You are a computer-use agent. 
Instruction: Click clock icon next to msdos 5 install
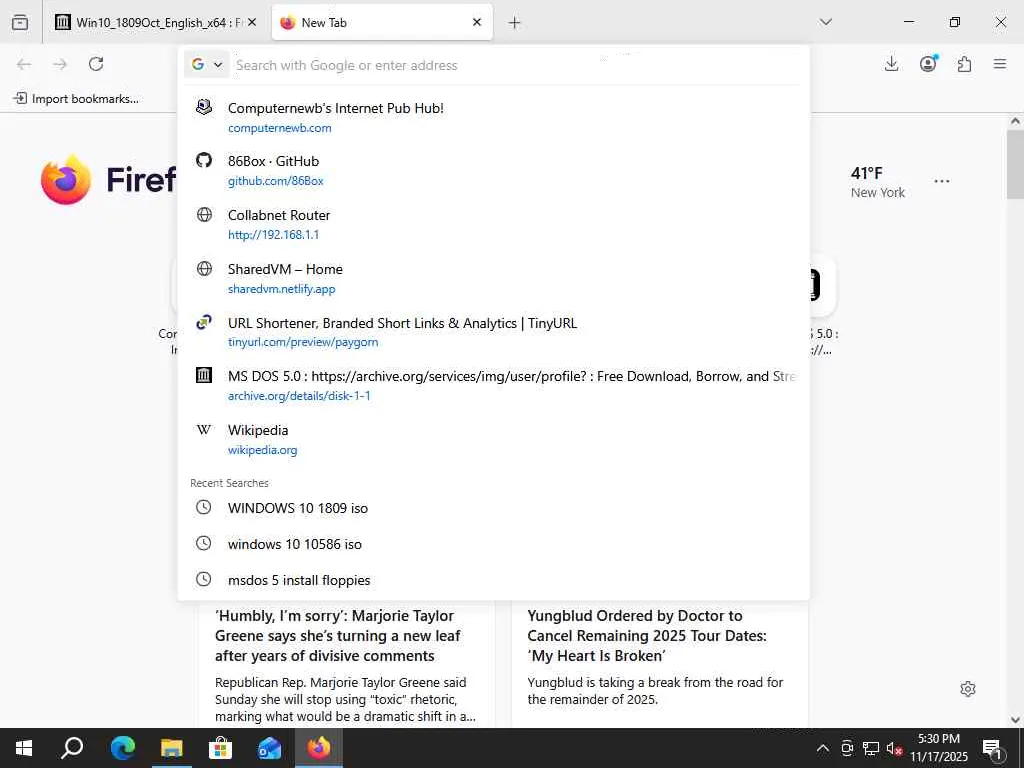click(x=204, y=579)
